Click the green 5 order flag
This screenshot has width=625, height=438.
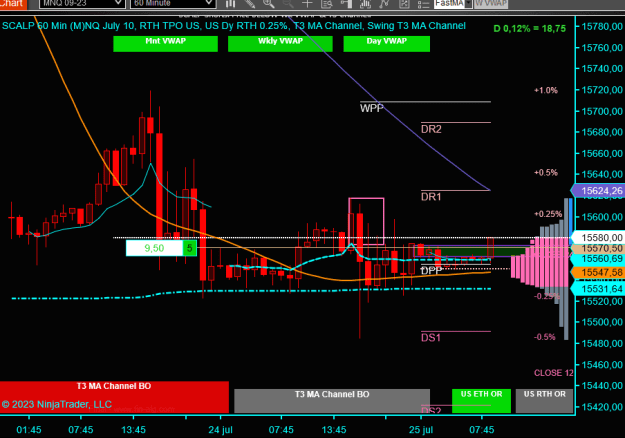click(190, 248)
